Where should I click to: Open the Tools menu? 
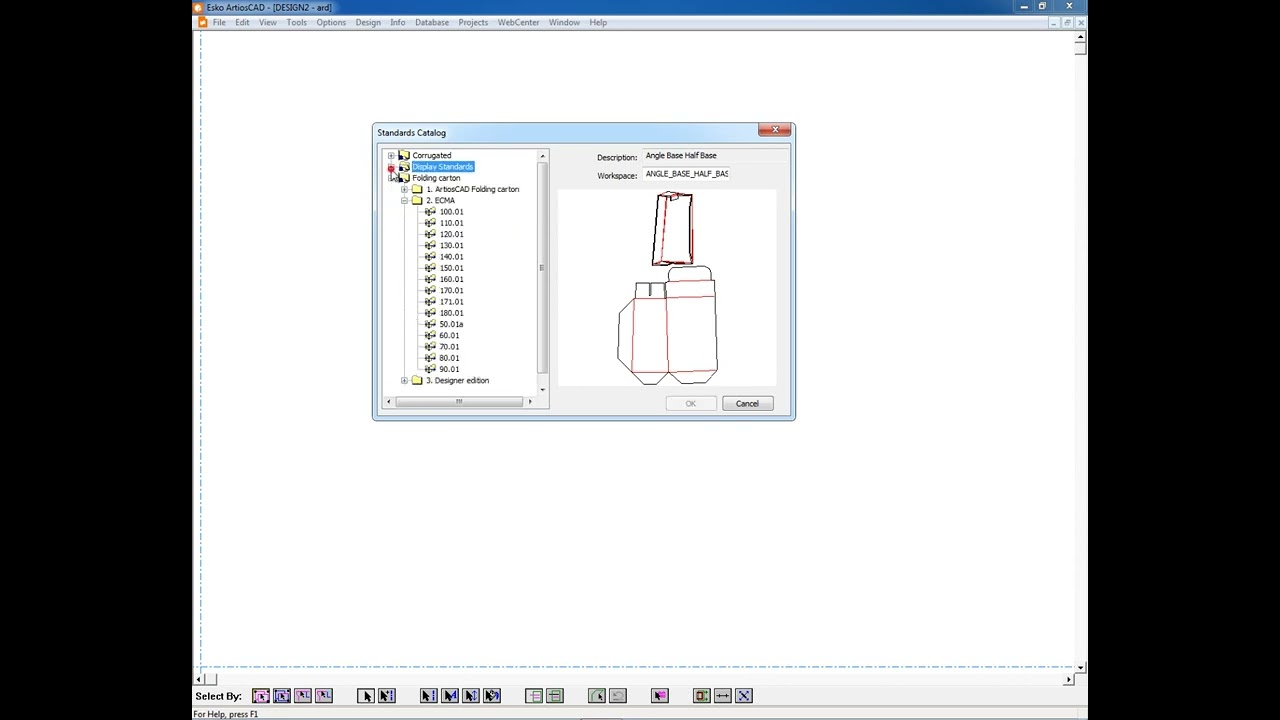(297, 22)
